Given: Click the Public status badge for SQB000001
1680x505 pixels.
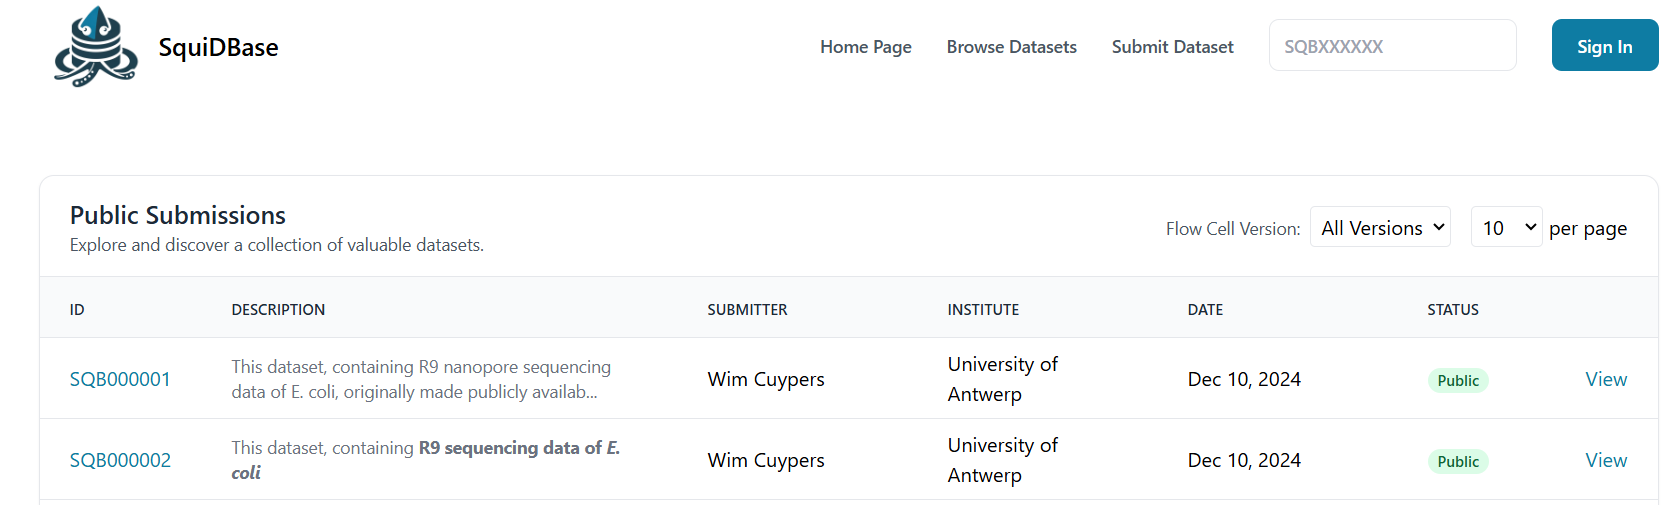Looking at the screenshot, I should pyautogui.click(x=1458, y=380).
